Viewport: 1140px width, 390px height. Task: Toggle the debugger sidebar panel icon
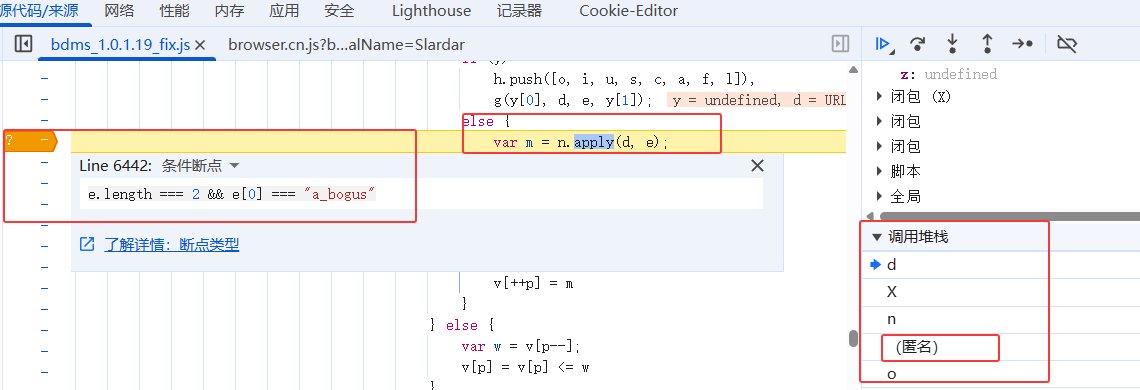(x=840, y=44)
